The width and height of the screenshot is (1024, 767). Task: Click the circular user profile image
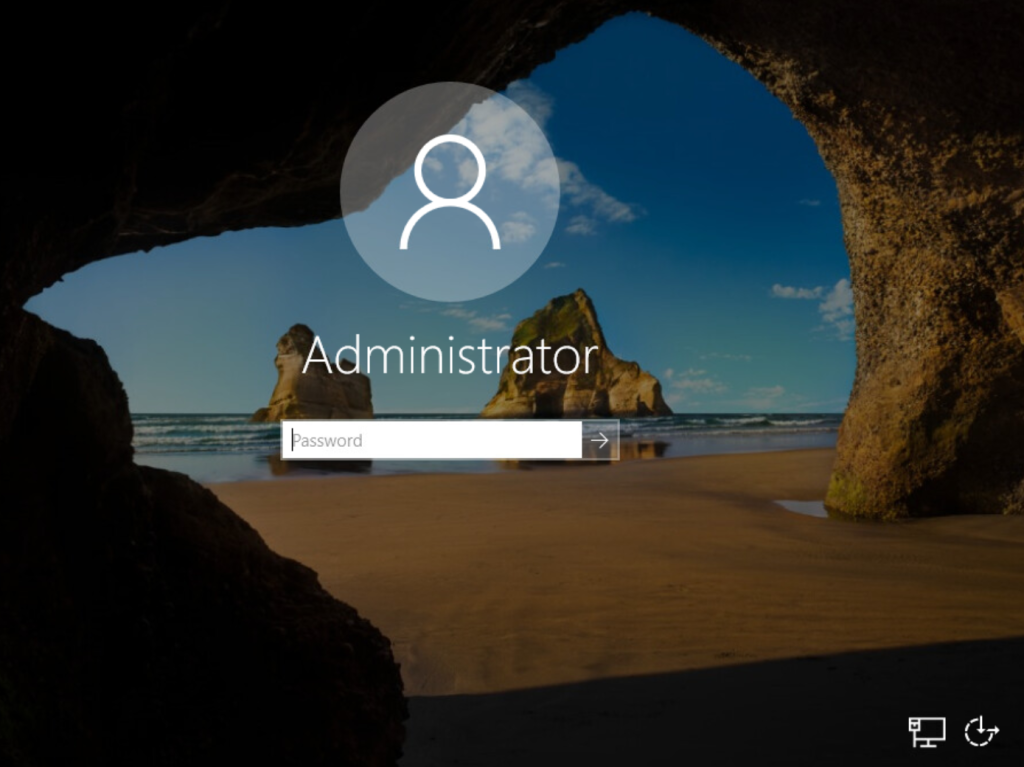coord(449,192)
